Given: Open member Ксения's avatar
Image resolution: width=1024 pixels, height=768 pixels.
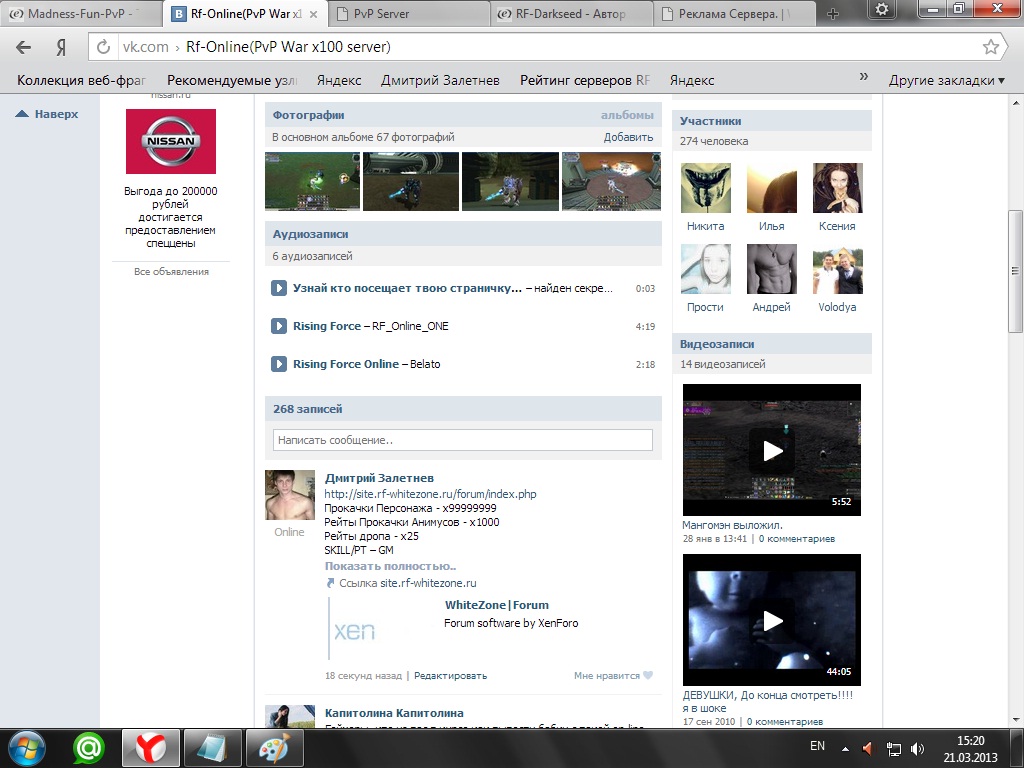Looking at the screenshot, I should click(837, 188).
